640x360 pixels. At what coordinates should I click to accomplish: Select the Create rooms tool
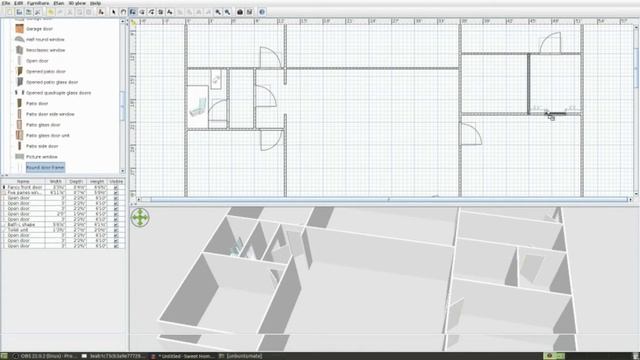pos(142,12)
